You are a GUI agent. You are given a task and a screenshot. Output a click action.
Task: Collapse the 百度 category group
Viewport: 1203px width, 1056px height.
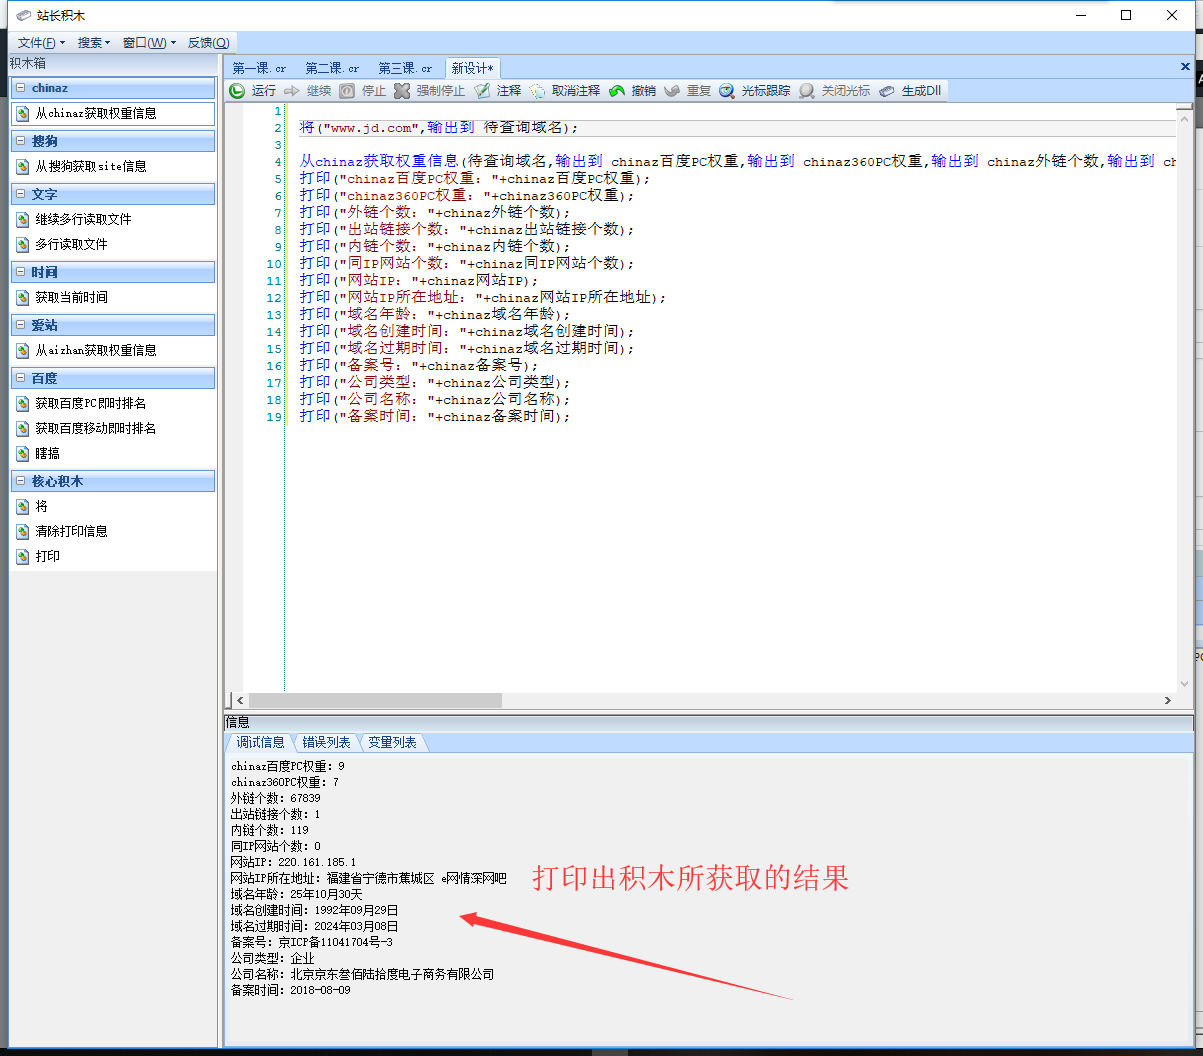(x=20, y=379)
